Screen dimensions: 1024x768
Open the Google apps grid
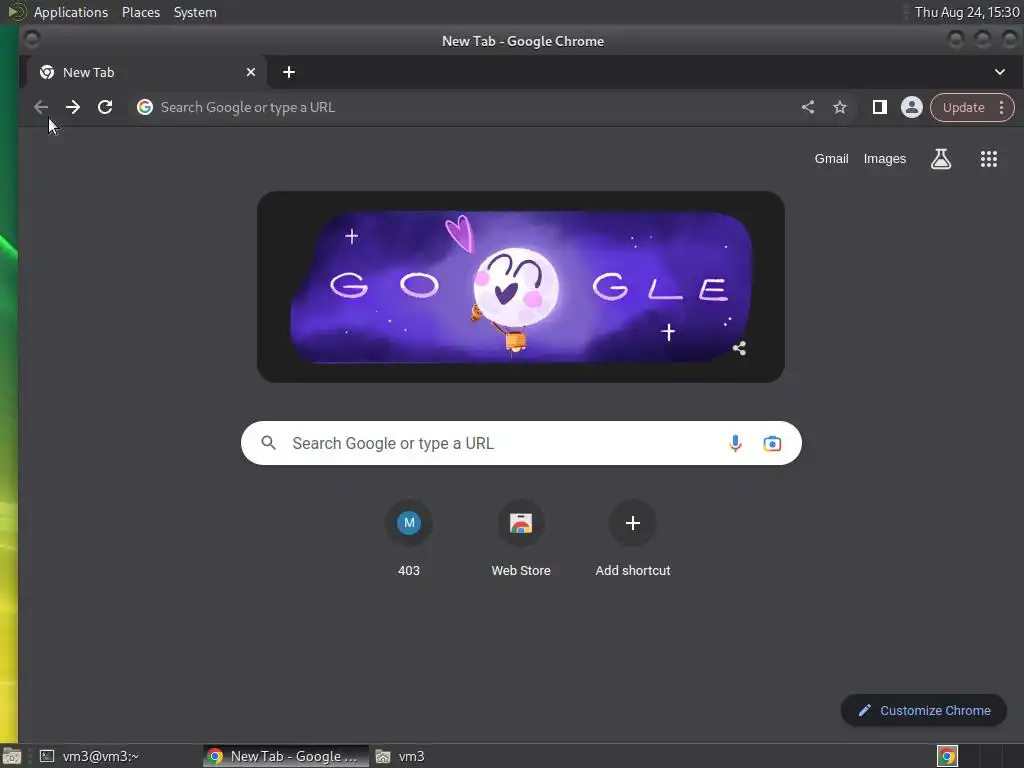(989, 159)
